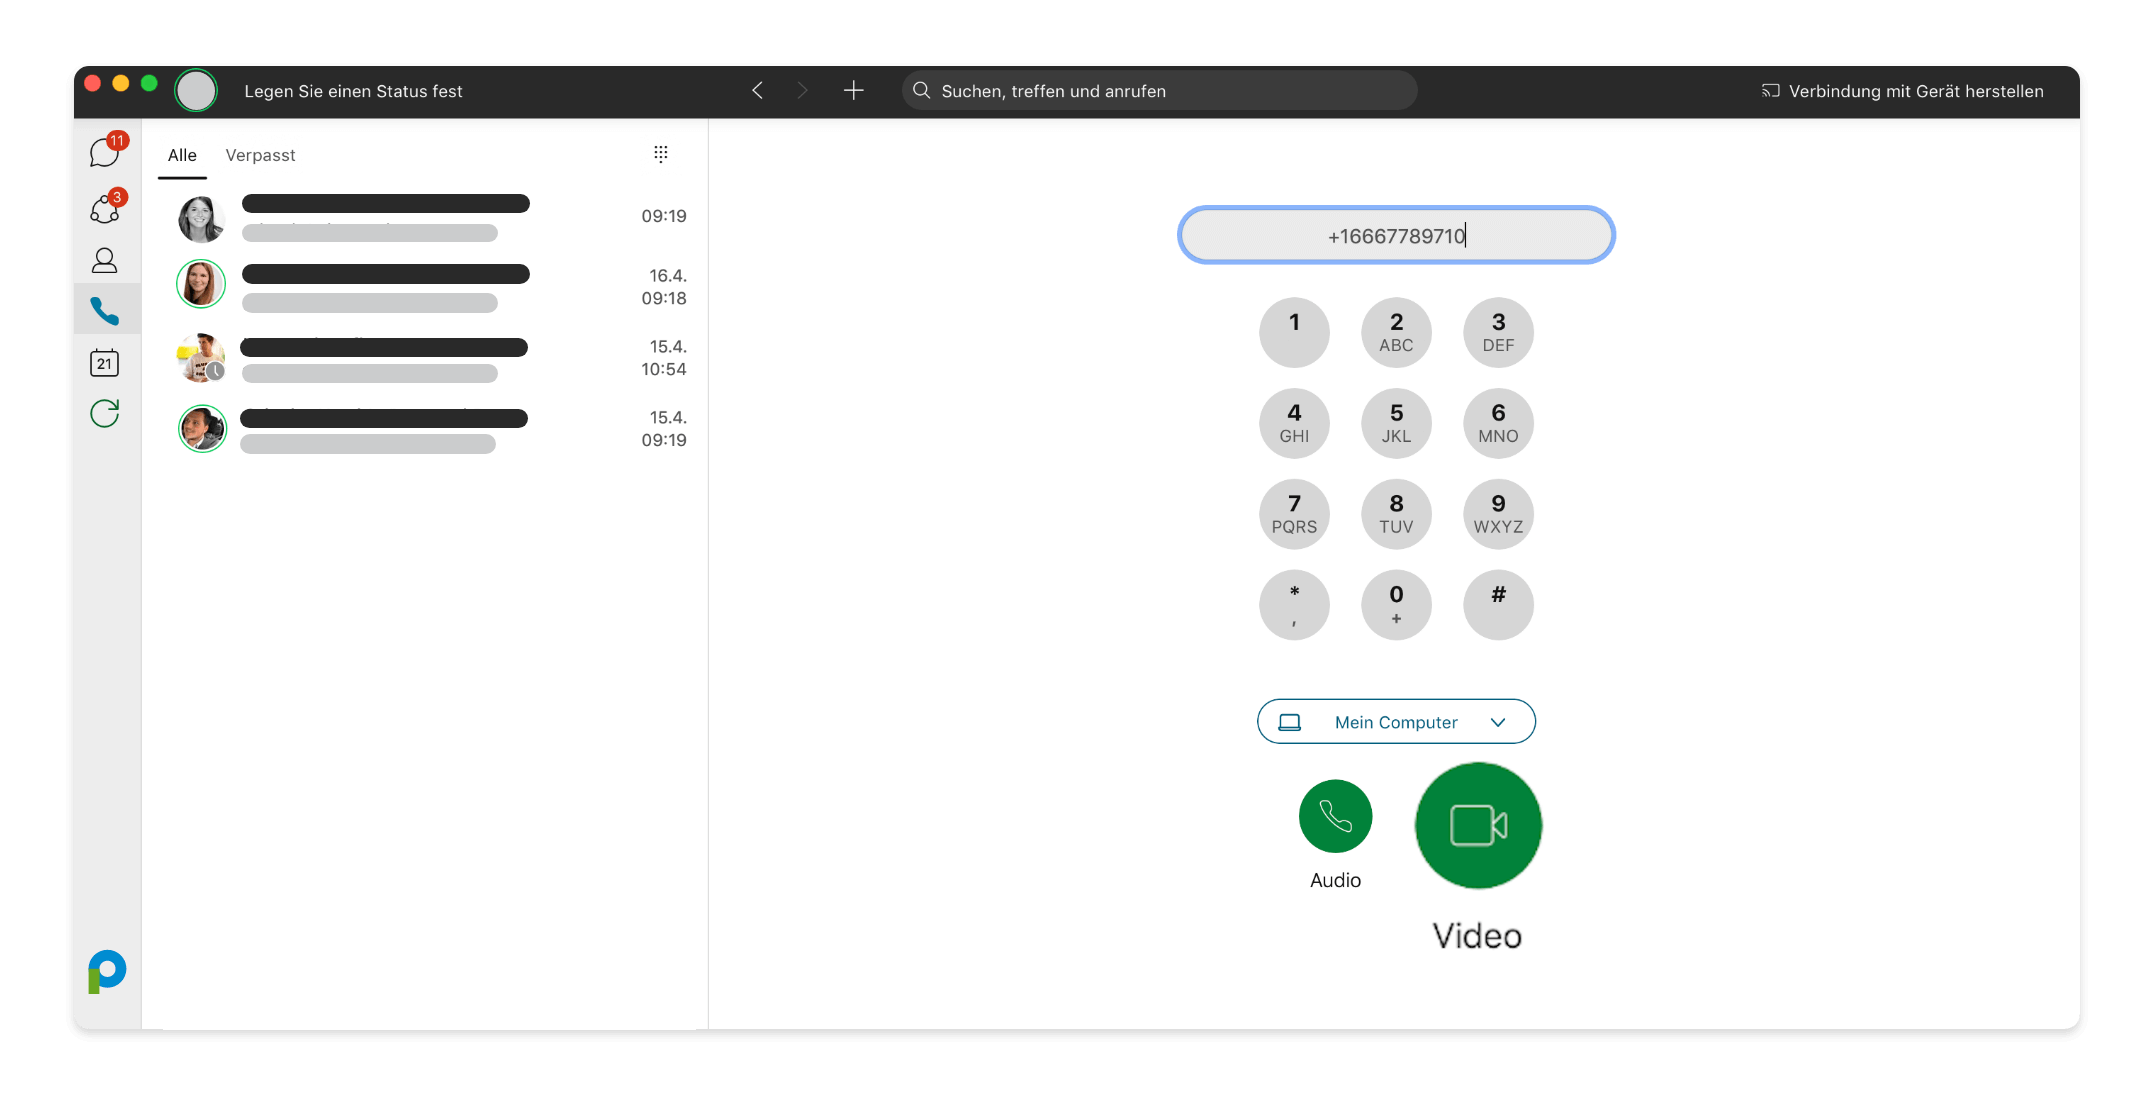
Task: Click the plus icon in title bar
Action: click(x=853, y=91)
